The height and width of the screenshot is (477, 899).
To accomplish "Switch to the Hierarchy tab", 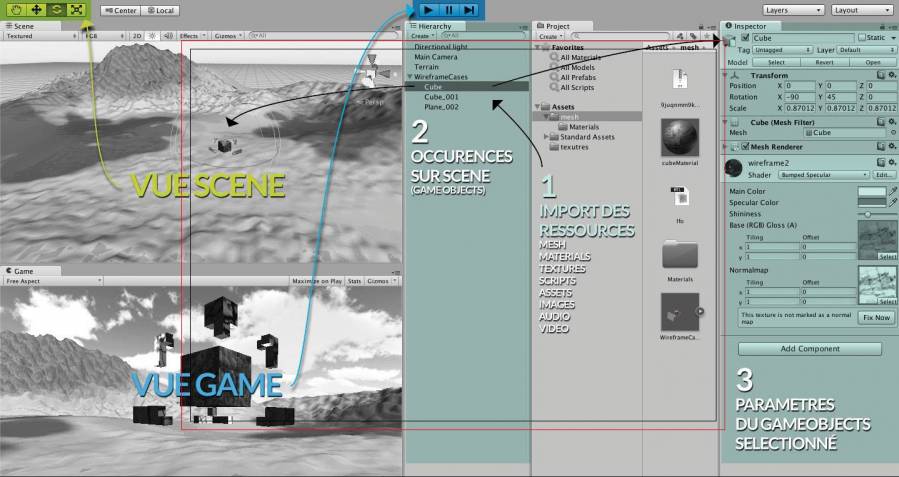I will [x=434, y=26].
